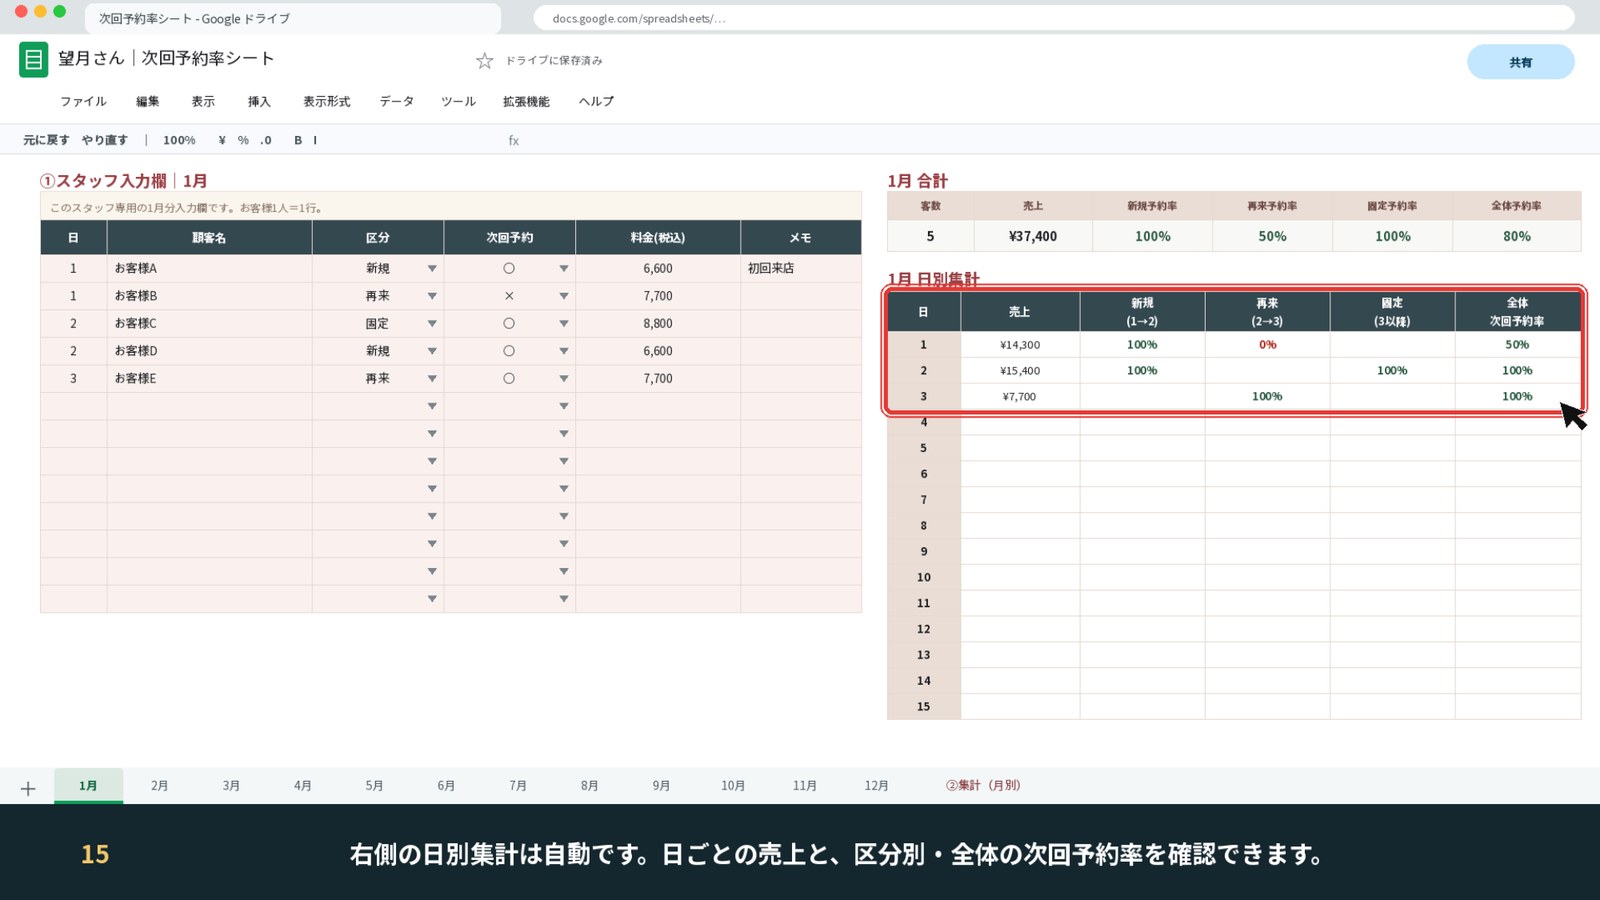This screenshot has height=900, width=1600.
Task: Select the 12月 sheet tab
Action: 877,786
